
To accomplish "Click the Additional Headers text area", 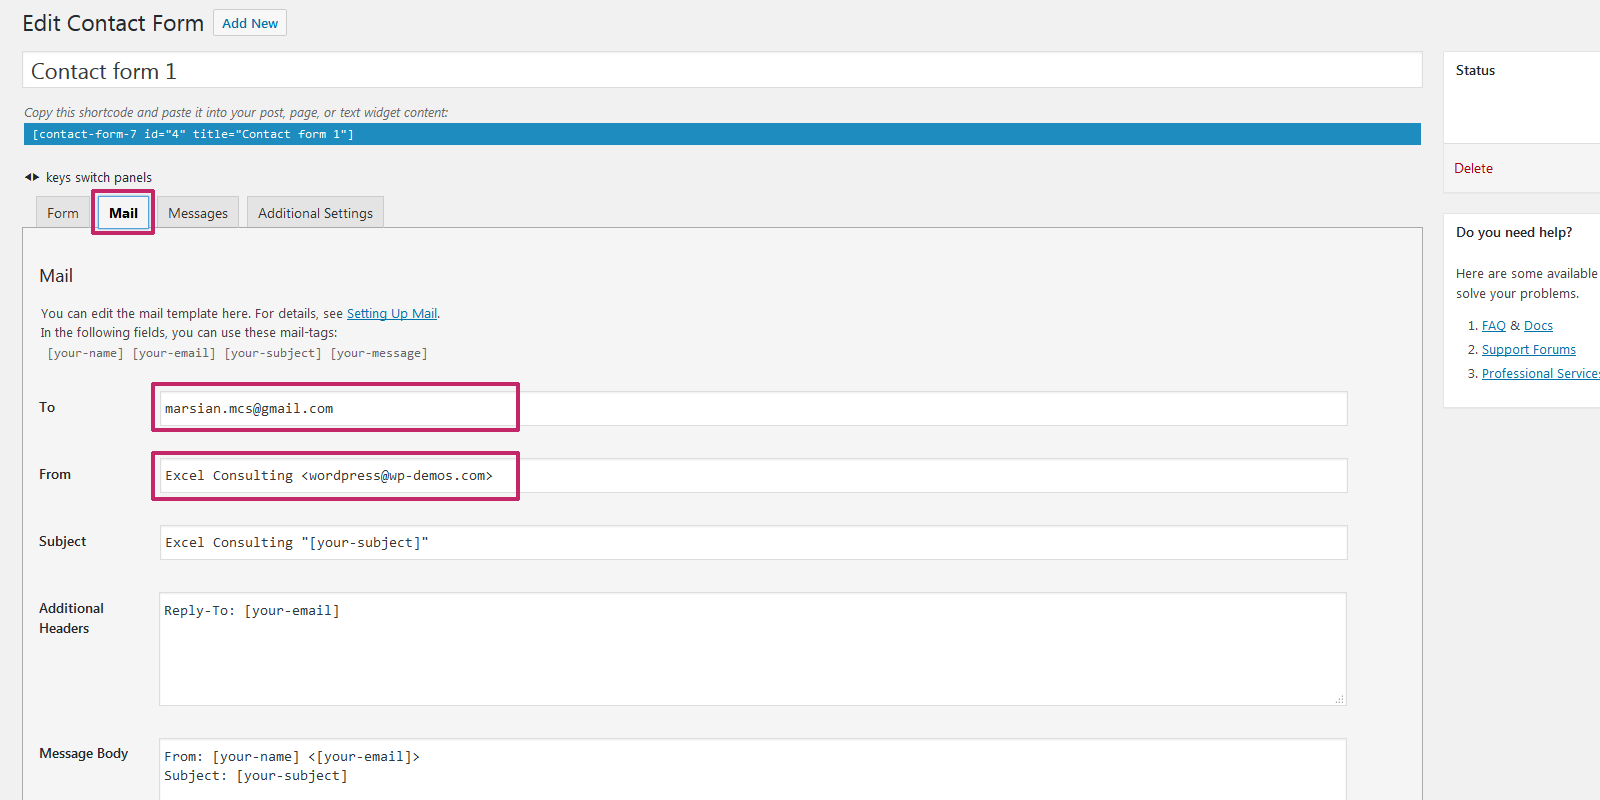I will 752,650.
